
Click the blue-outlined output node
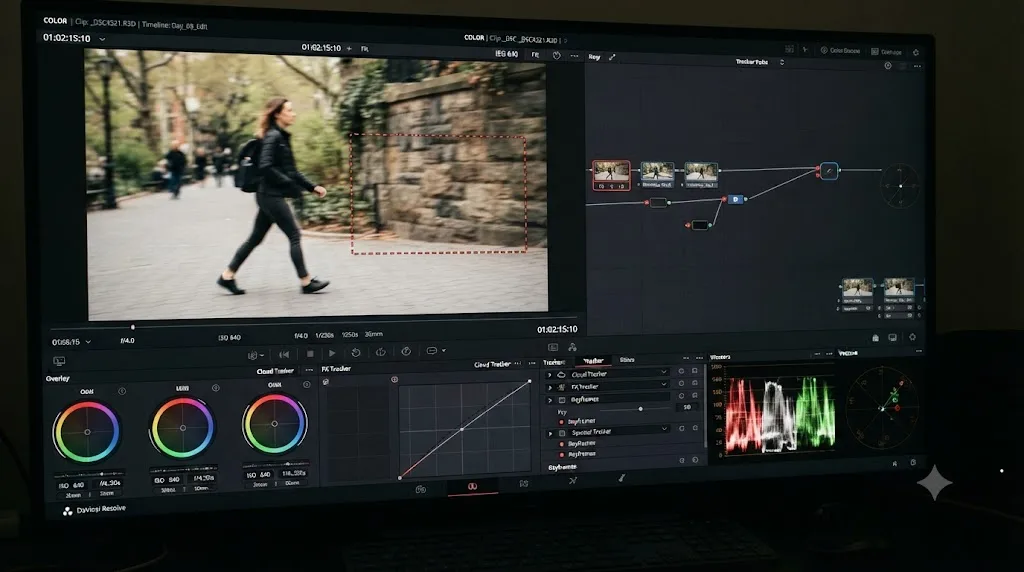(x=829, y=171)
